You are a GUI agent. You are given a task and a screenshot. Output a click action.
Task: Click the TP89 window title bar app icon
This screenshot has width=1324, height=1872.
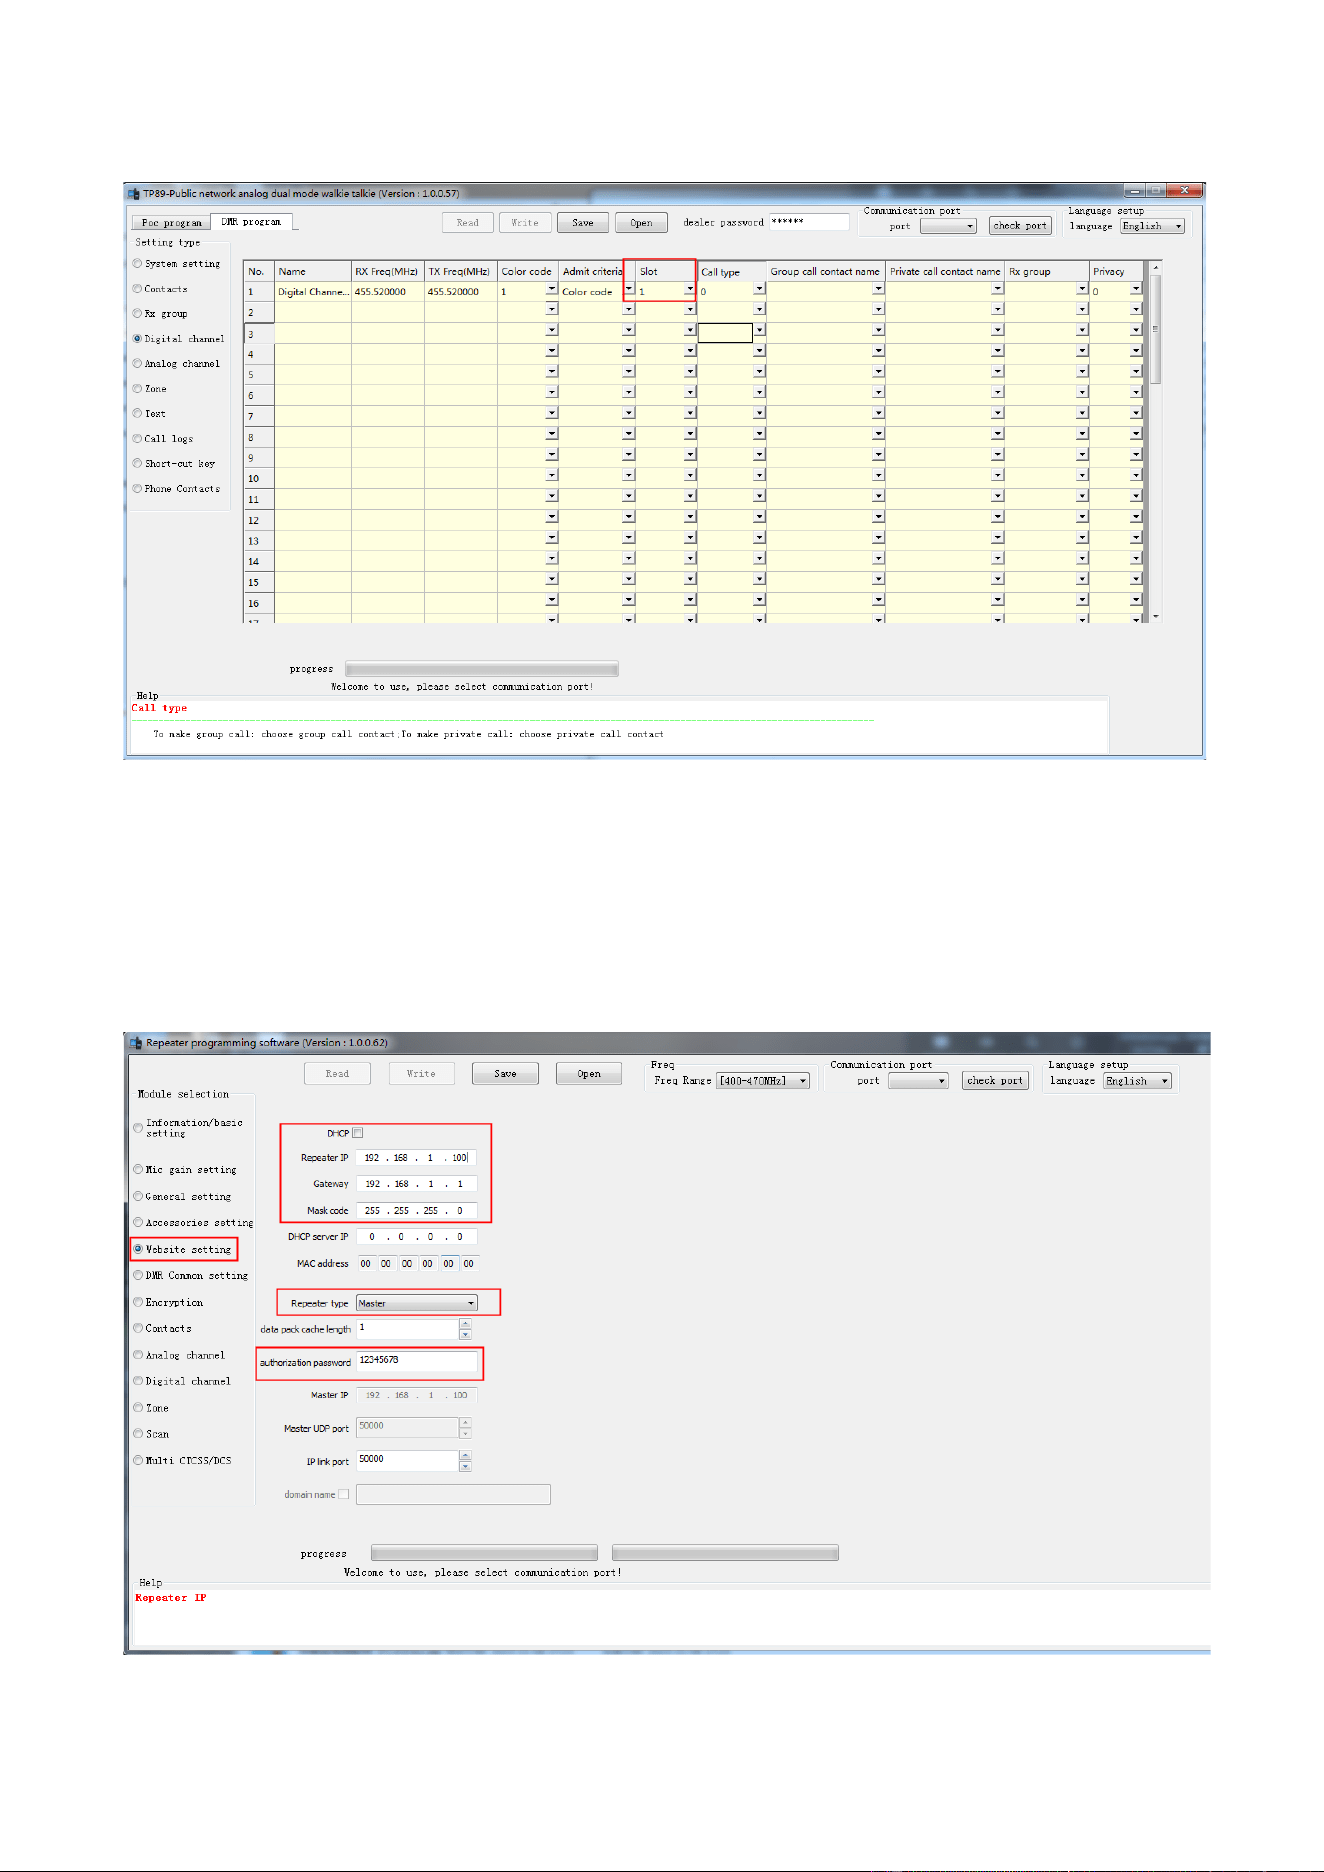pyautogui.click(x=134, y=193)
